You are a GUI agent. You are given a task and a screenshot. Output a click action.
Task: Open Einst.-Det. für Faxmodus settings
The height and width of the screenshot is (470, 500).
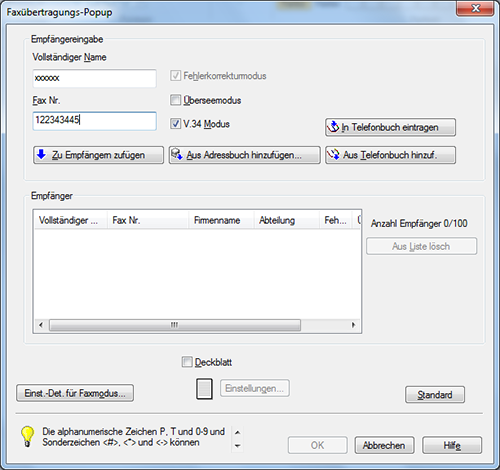click(75, 393)
